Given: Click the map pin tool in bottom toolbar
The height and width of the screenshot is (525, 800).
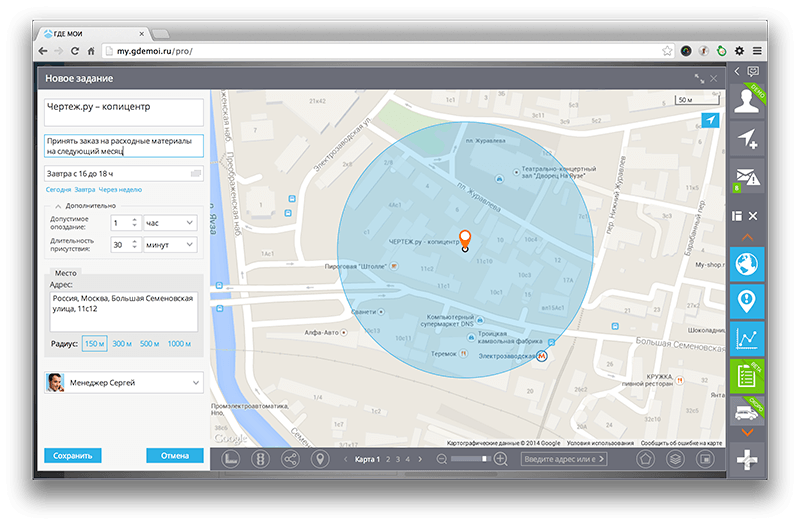Looking at the screenshot, I should click(x=320, y=459).
